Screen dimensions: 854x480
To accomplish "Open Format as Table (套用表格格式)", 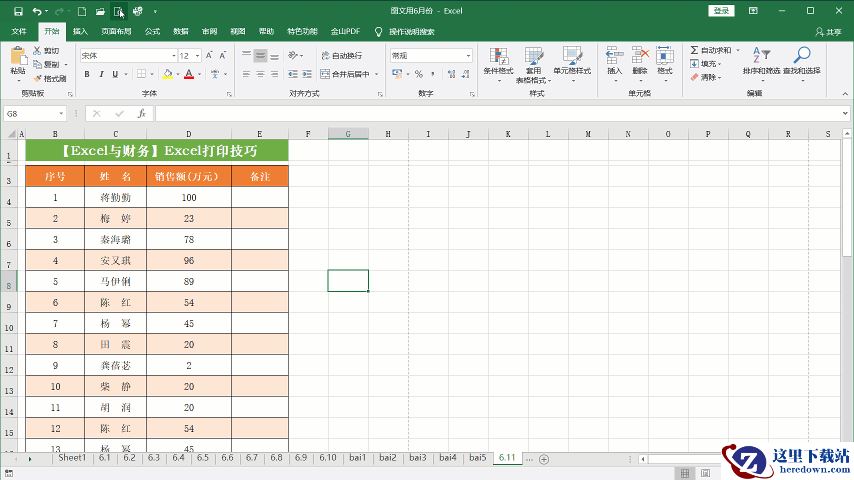I will click(x=534, y=65).
